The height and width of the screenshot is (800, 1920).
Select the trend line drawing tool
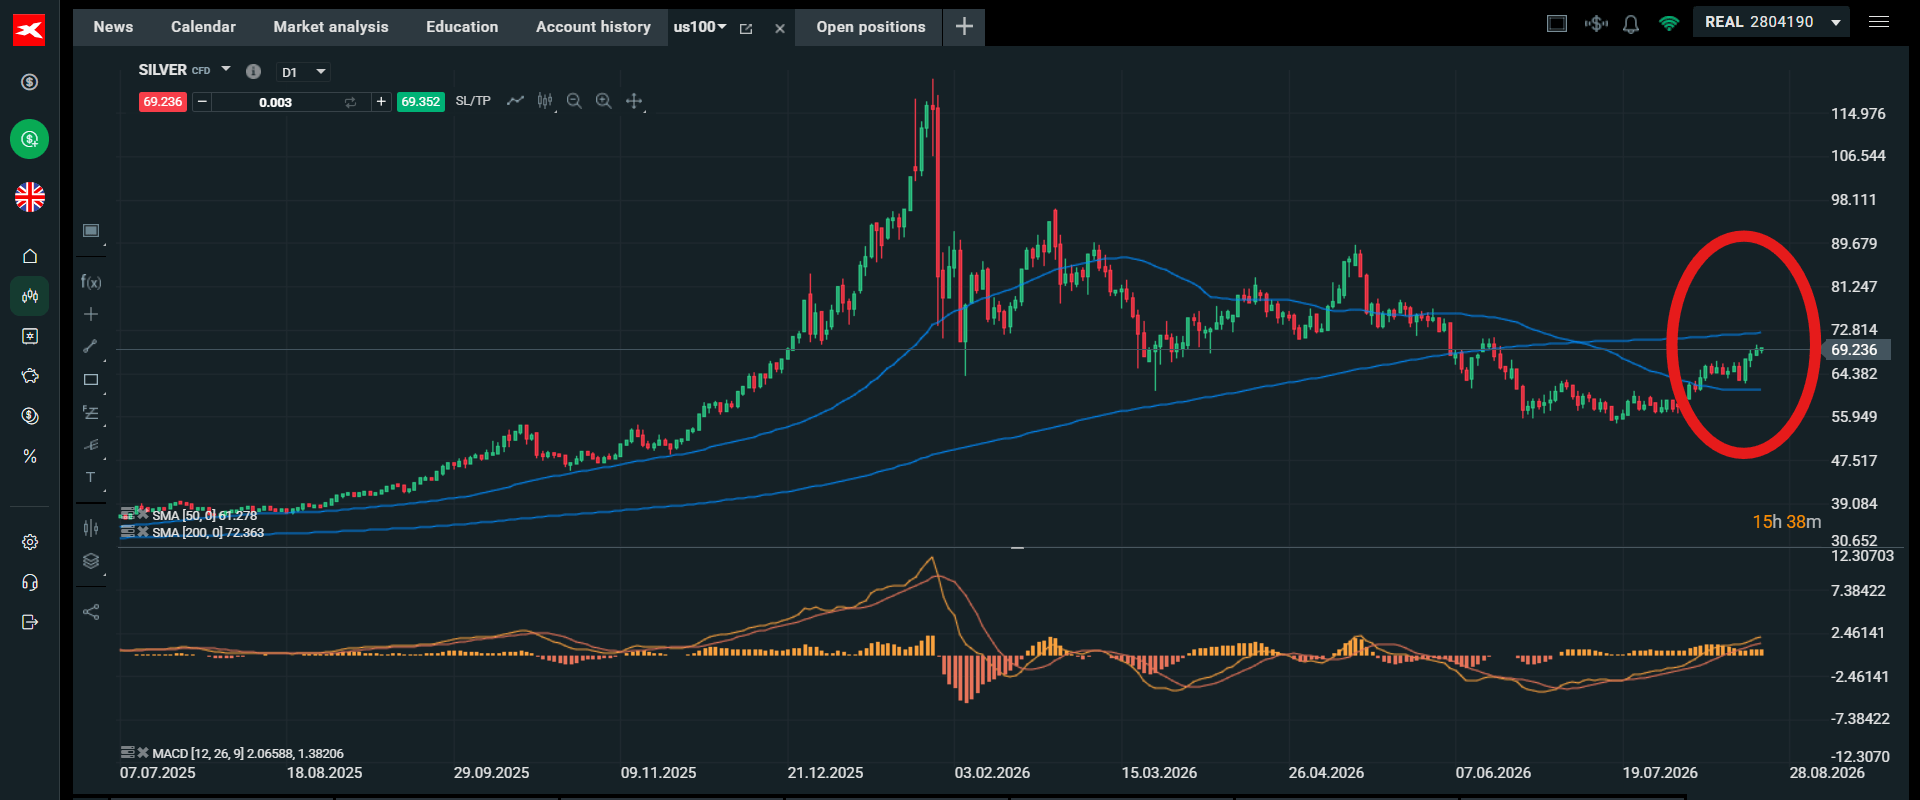91,346
